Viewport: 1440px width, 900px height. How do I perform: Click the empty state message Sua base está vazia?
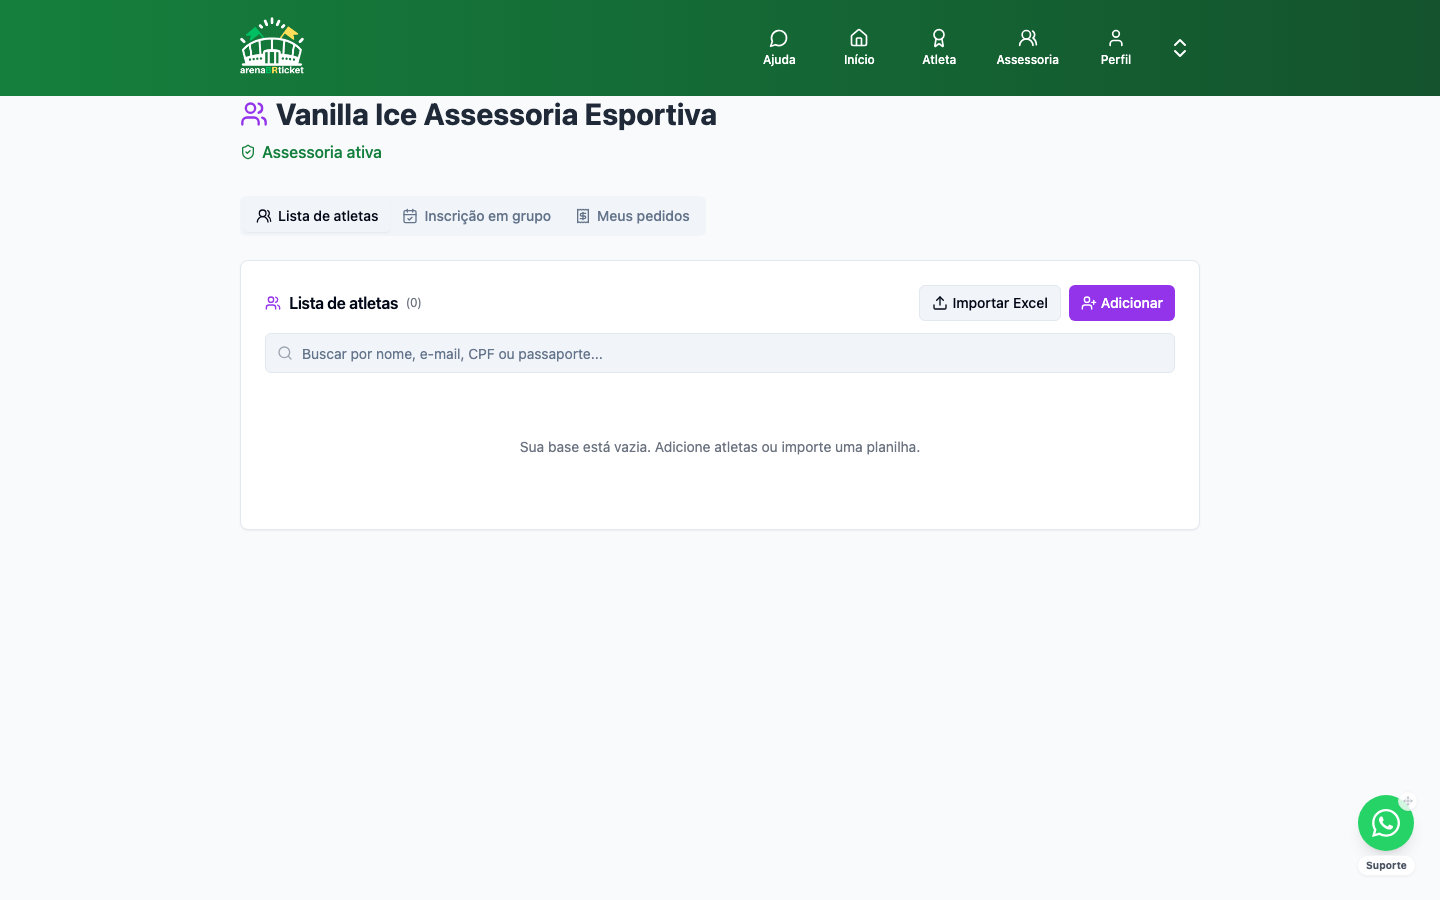click(720, 447)
